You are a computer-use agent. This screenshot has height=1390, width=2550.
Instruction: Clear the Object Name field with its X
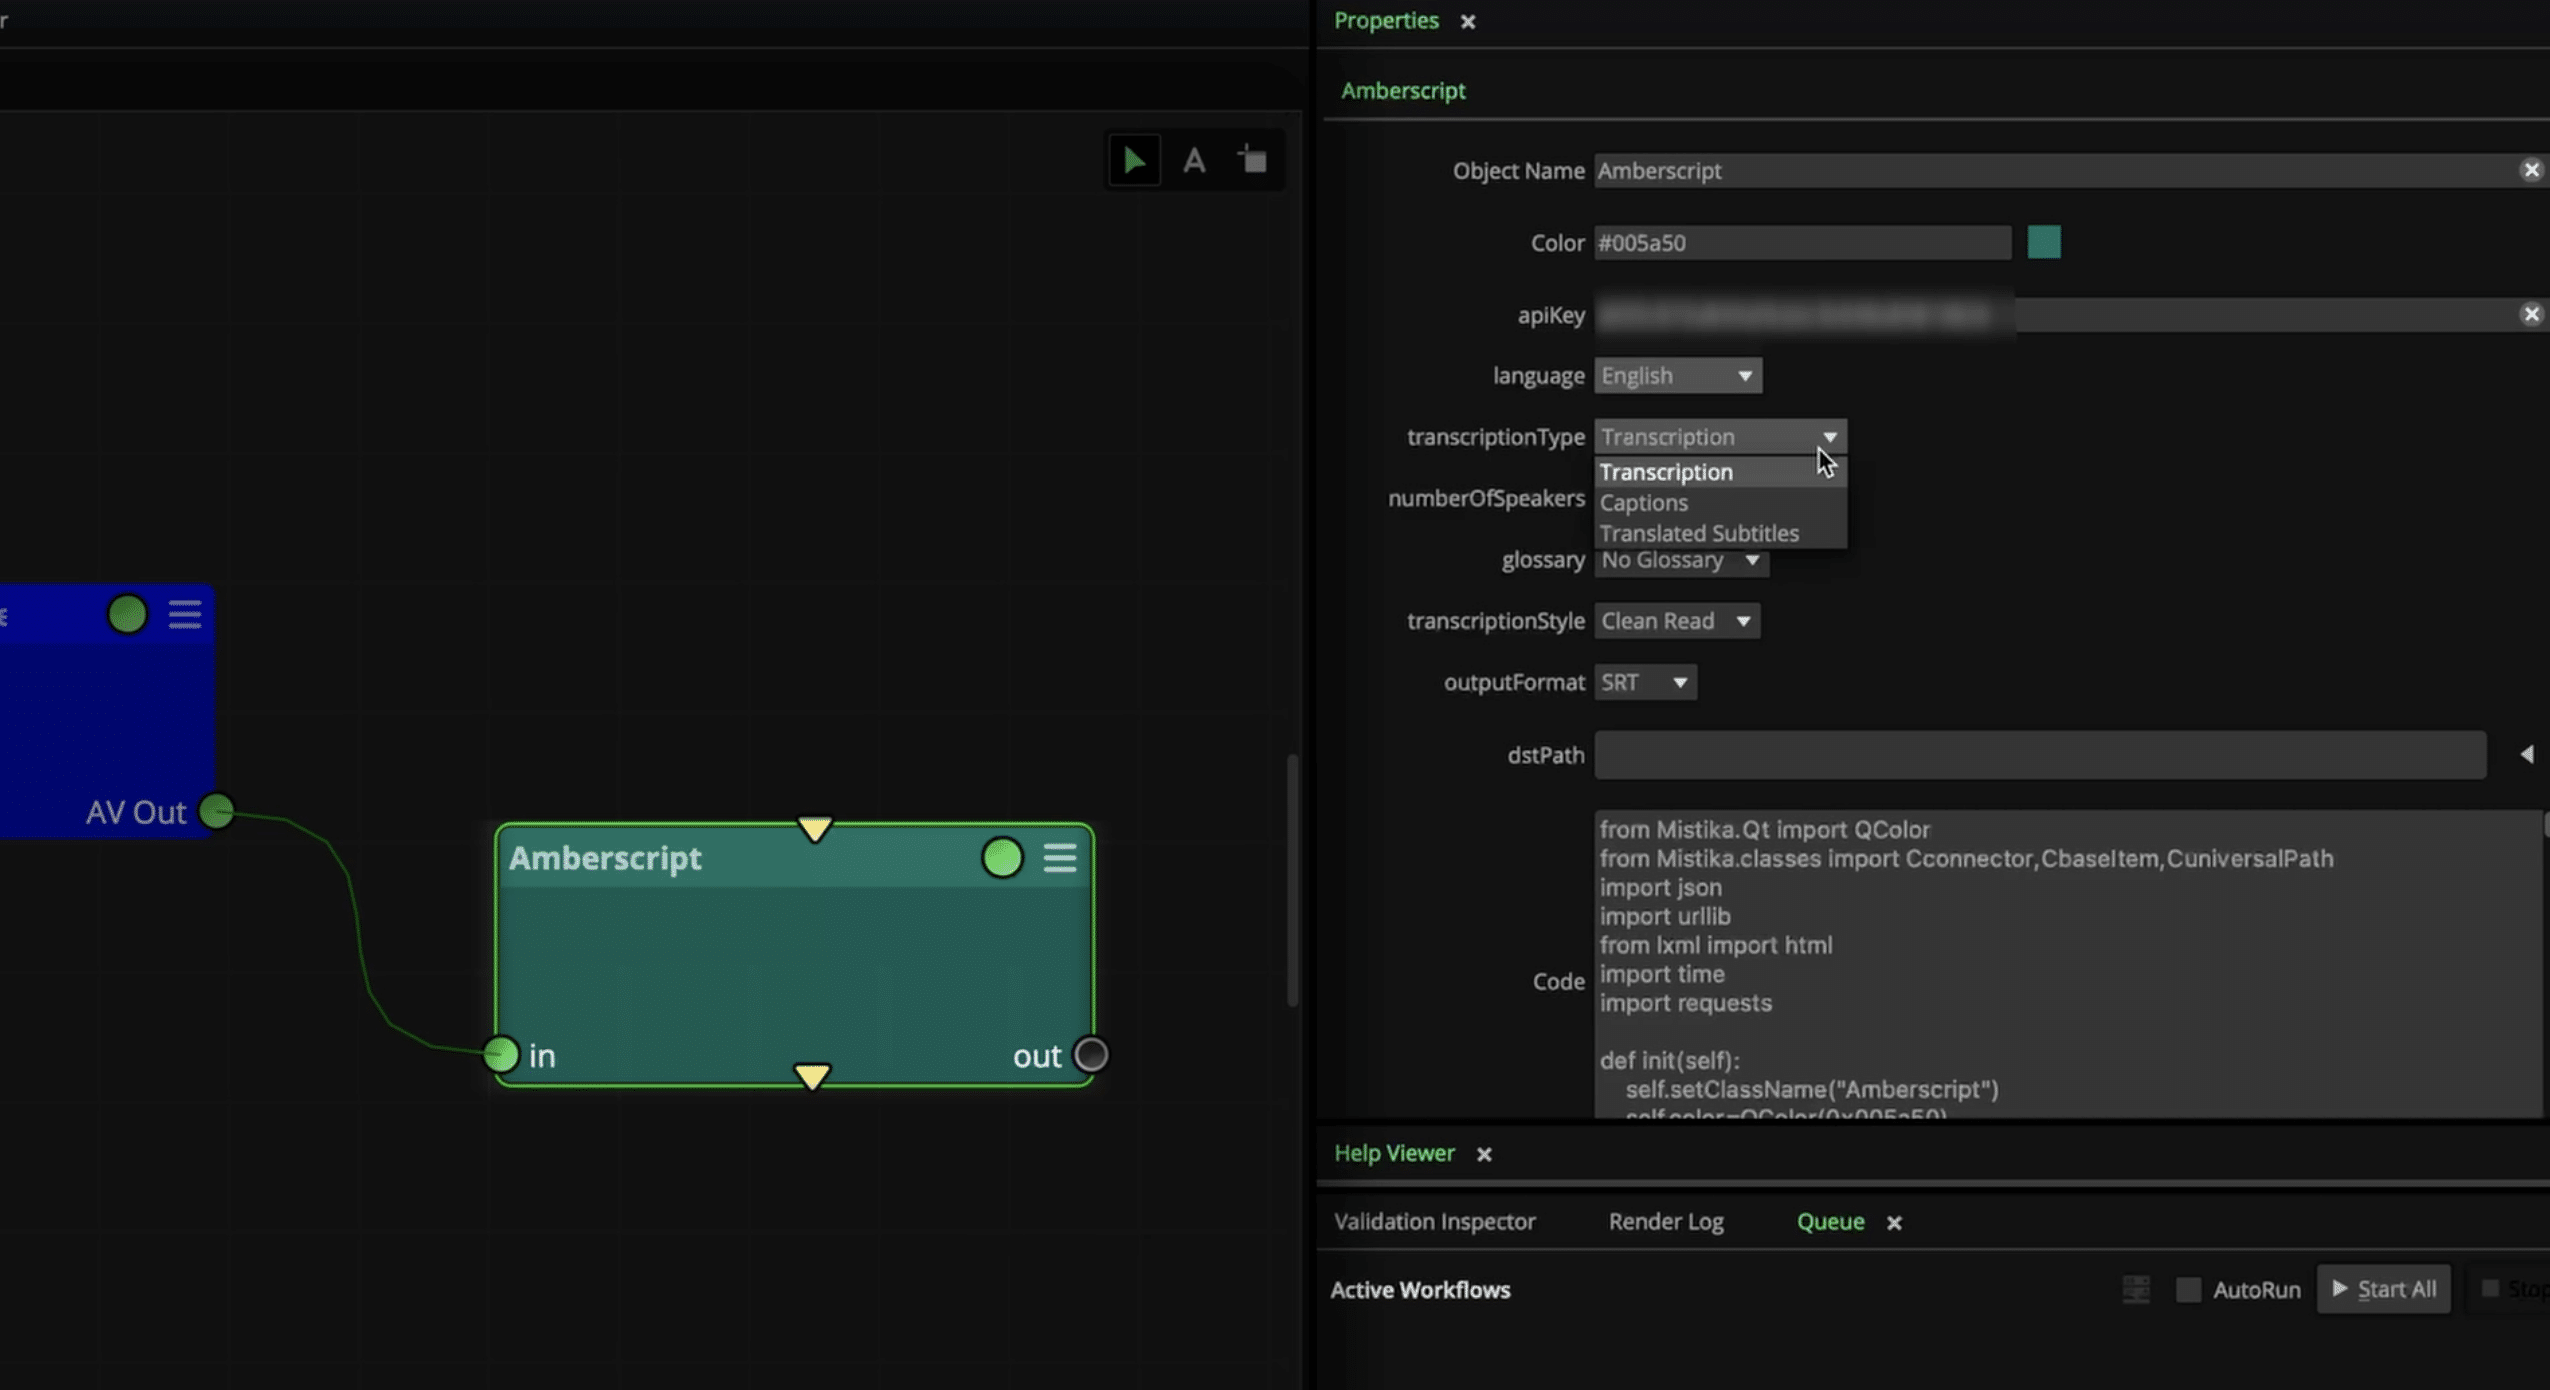click(x=2531, y=170)
